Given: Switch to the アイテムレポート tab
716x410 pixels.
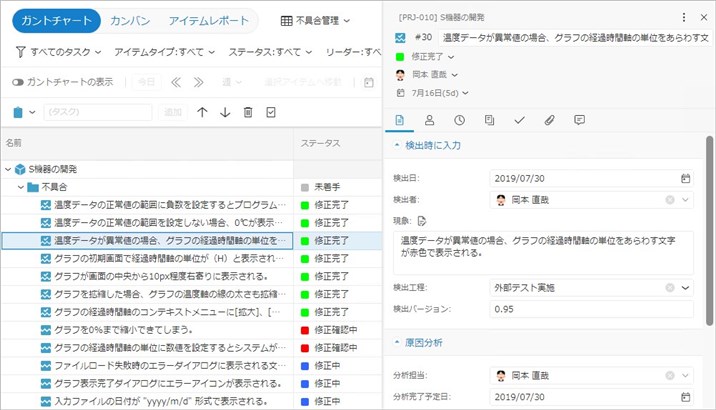Looking at the screenshot, I should click(x=210, y=20).
